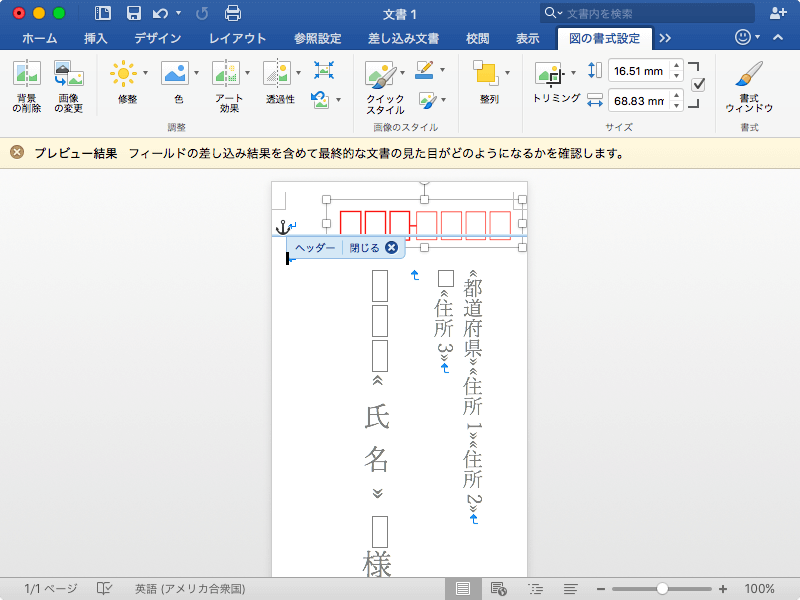Open Artistic Effects (アート効果) icon
This screenshot has height=600, width=800.
[x=226, y=73]
